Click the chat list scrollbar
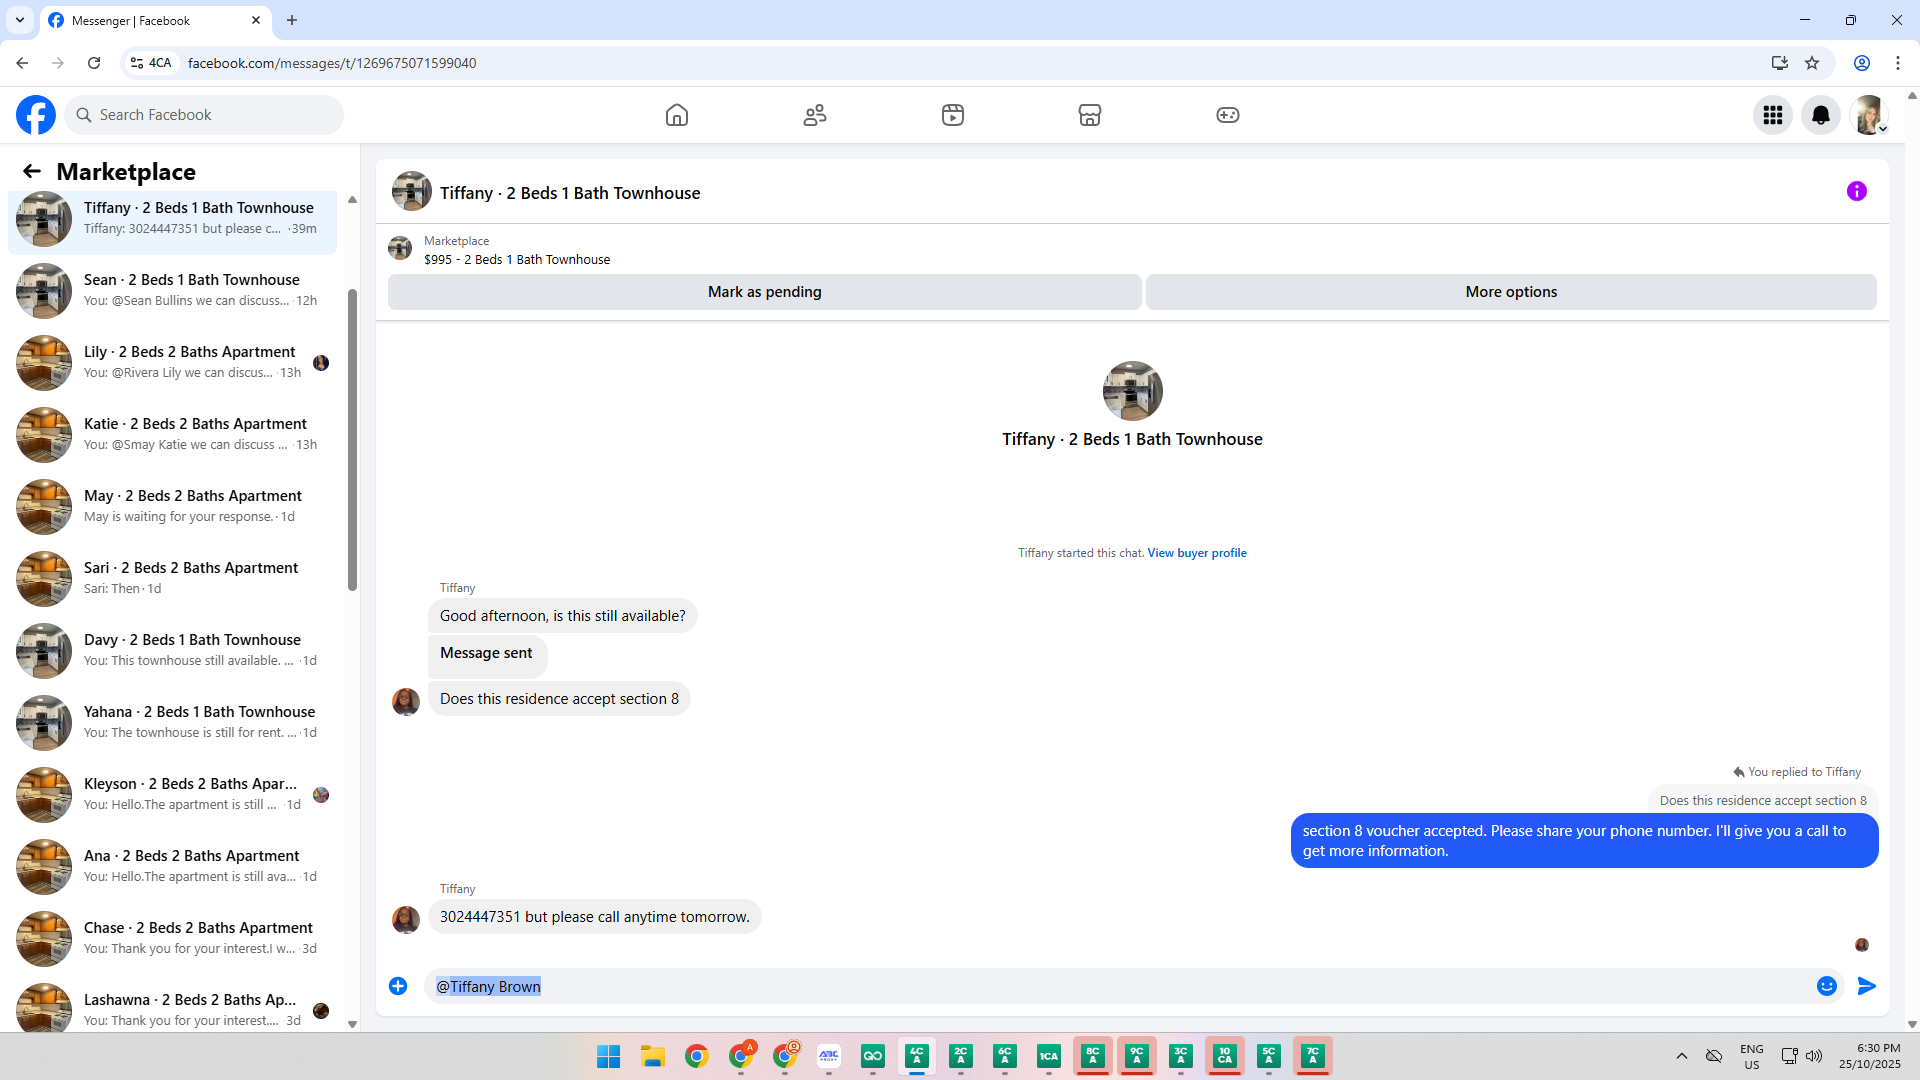This screenshot has height=1080, width=1920. coord(352,440)
